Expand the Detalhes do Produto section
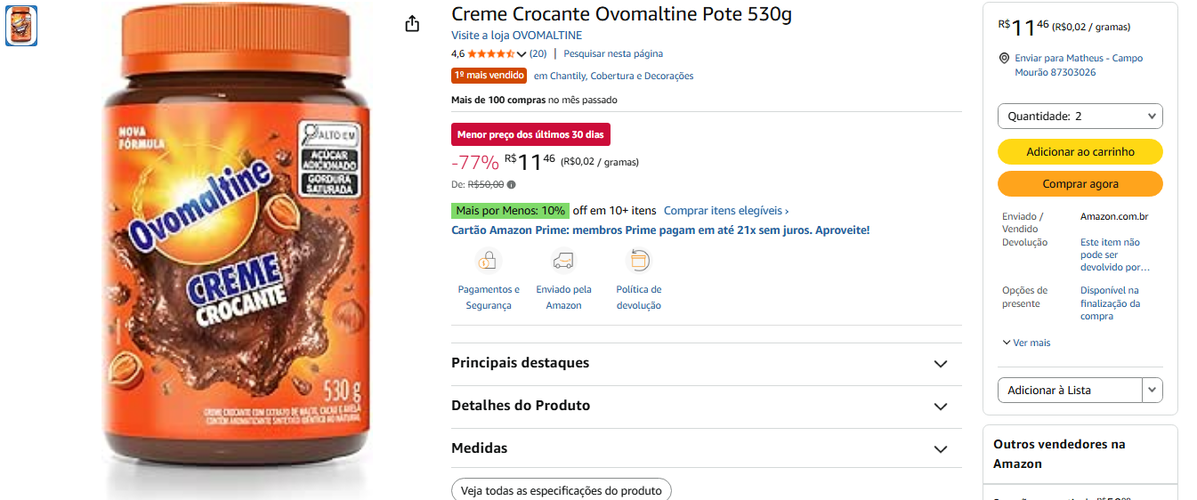Image resolution: width=1197 pixels, height=500 pixels. (x=706, y=406)
